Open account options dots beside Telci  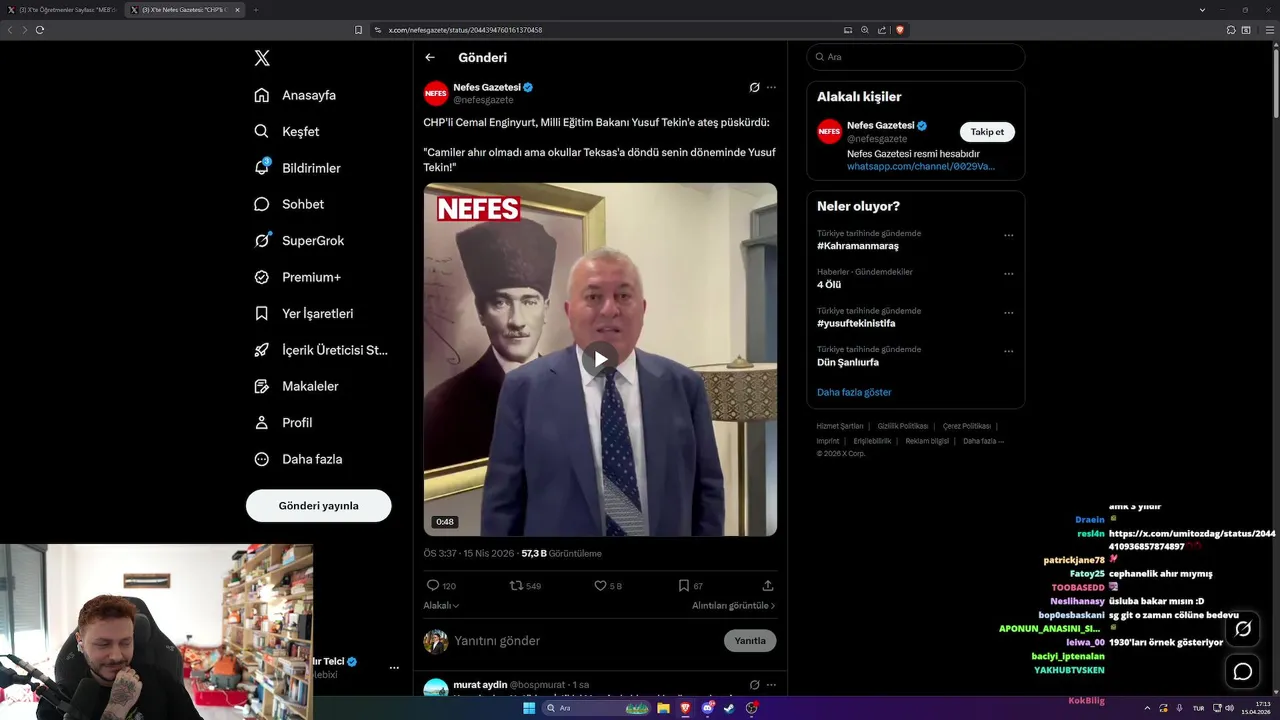394,667
